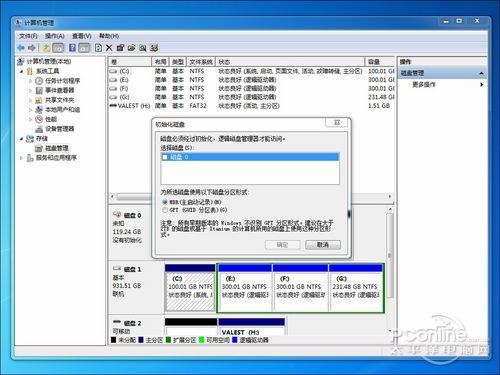Click the 1.51 GB capacity cell of VALEST

[x=379, y=106]
